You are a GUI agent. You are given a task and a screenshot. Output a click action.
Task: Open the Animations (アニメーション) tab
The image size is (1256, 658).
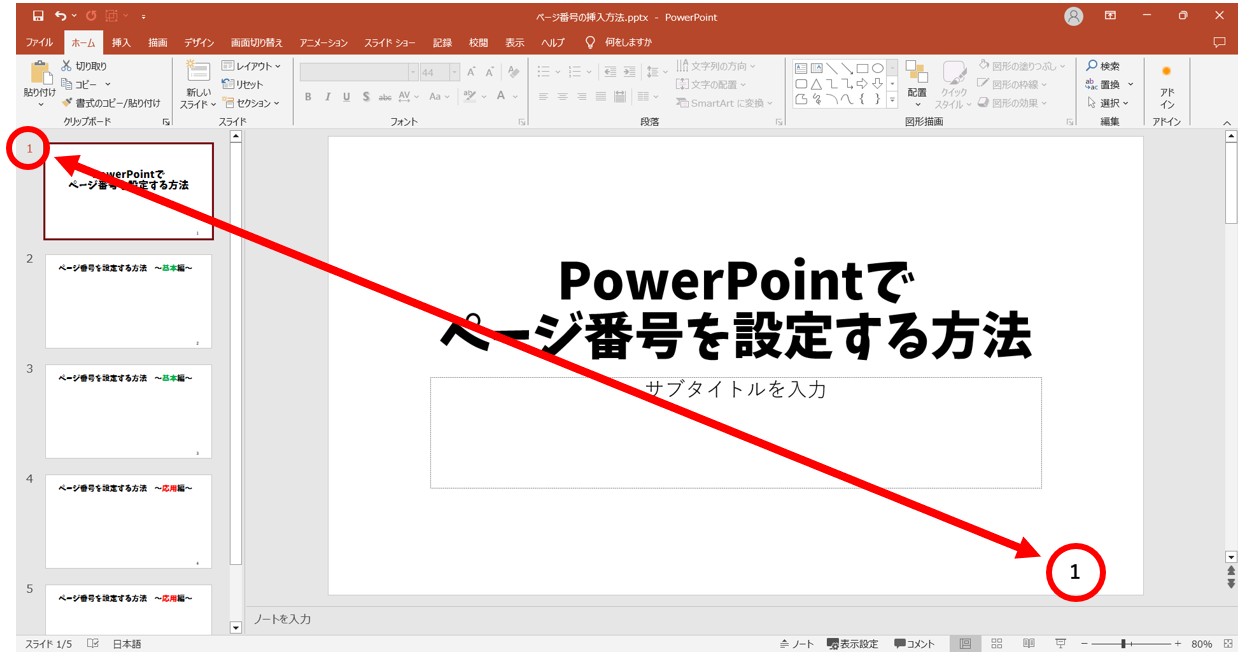pyautogui.click(x=323, y=43)
